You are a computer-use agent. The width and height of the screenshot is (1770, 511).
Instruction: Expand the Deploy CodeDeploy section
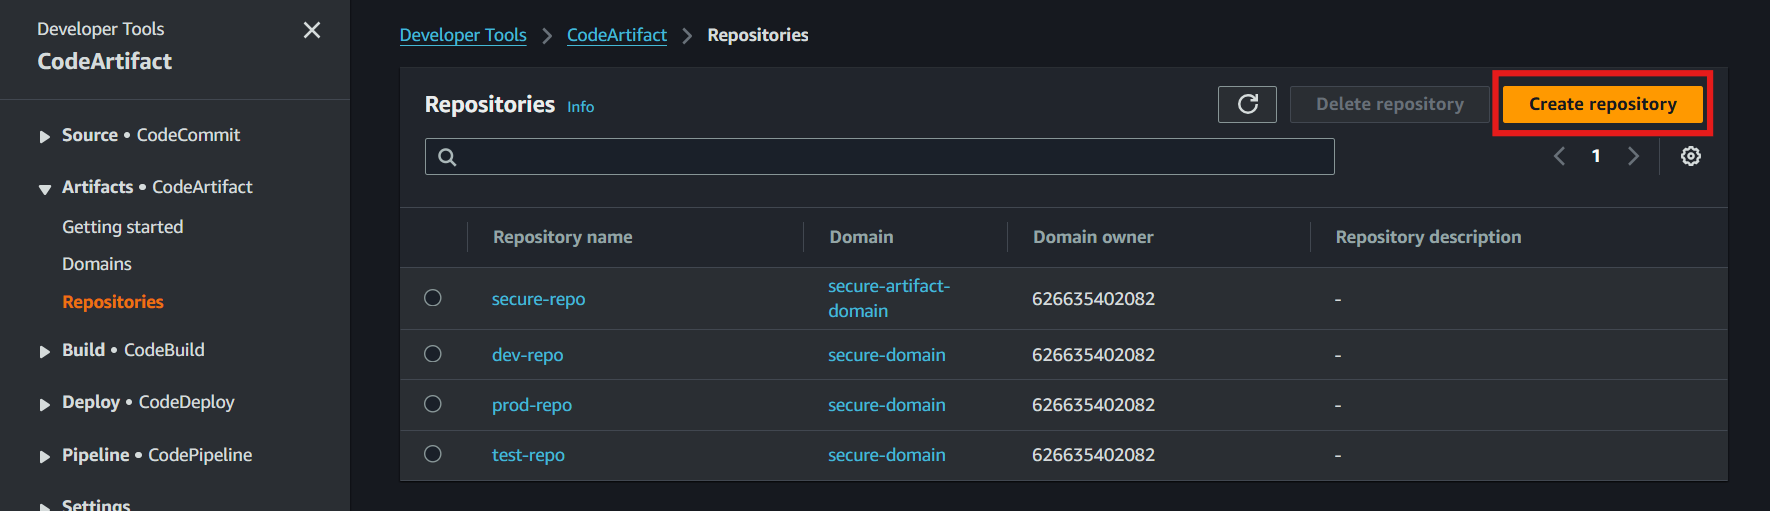pos(44,404)
